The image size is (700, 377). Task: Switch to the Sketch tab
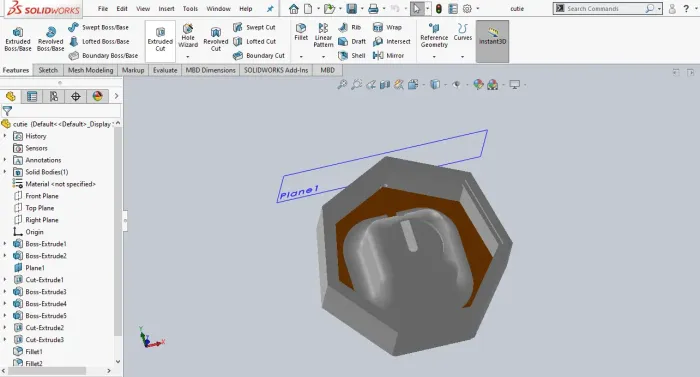[x=48, y=70]
